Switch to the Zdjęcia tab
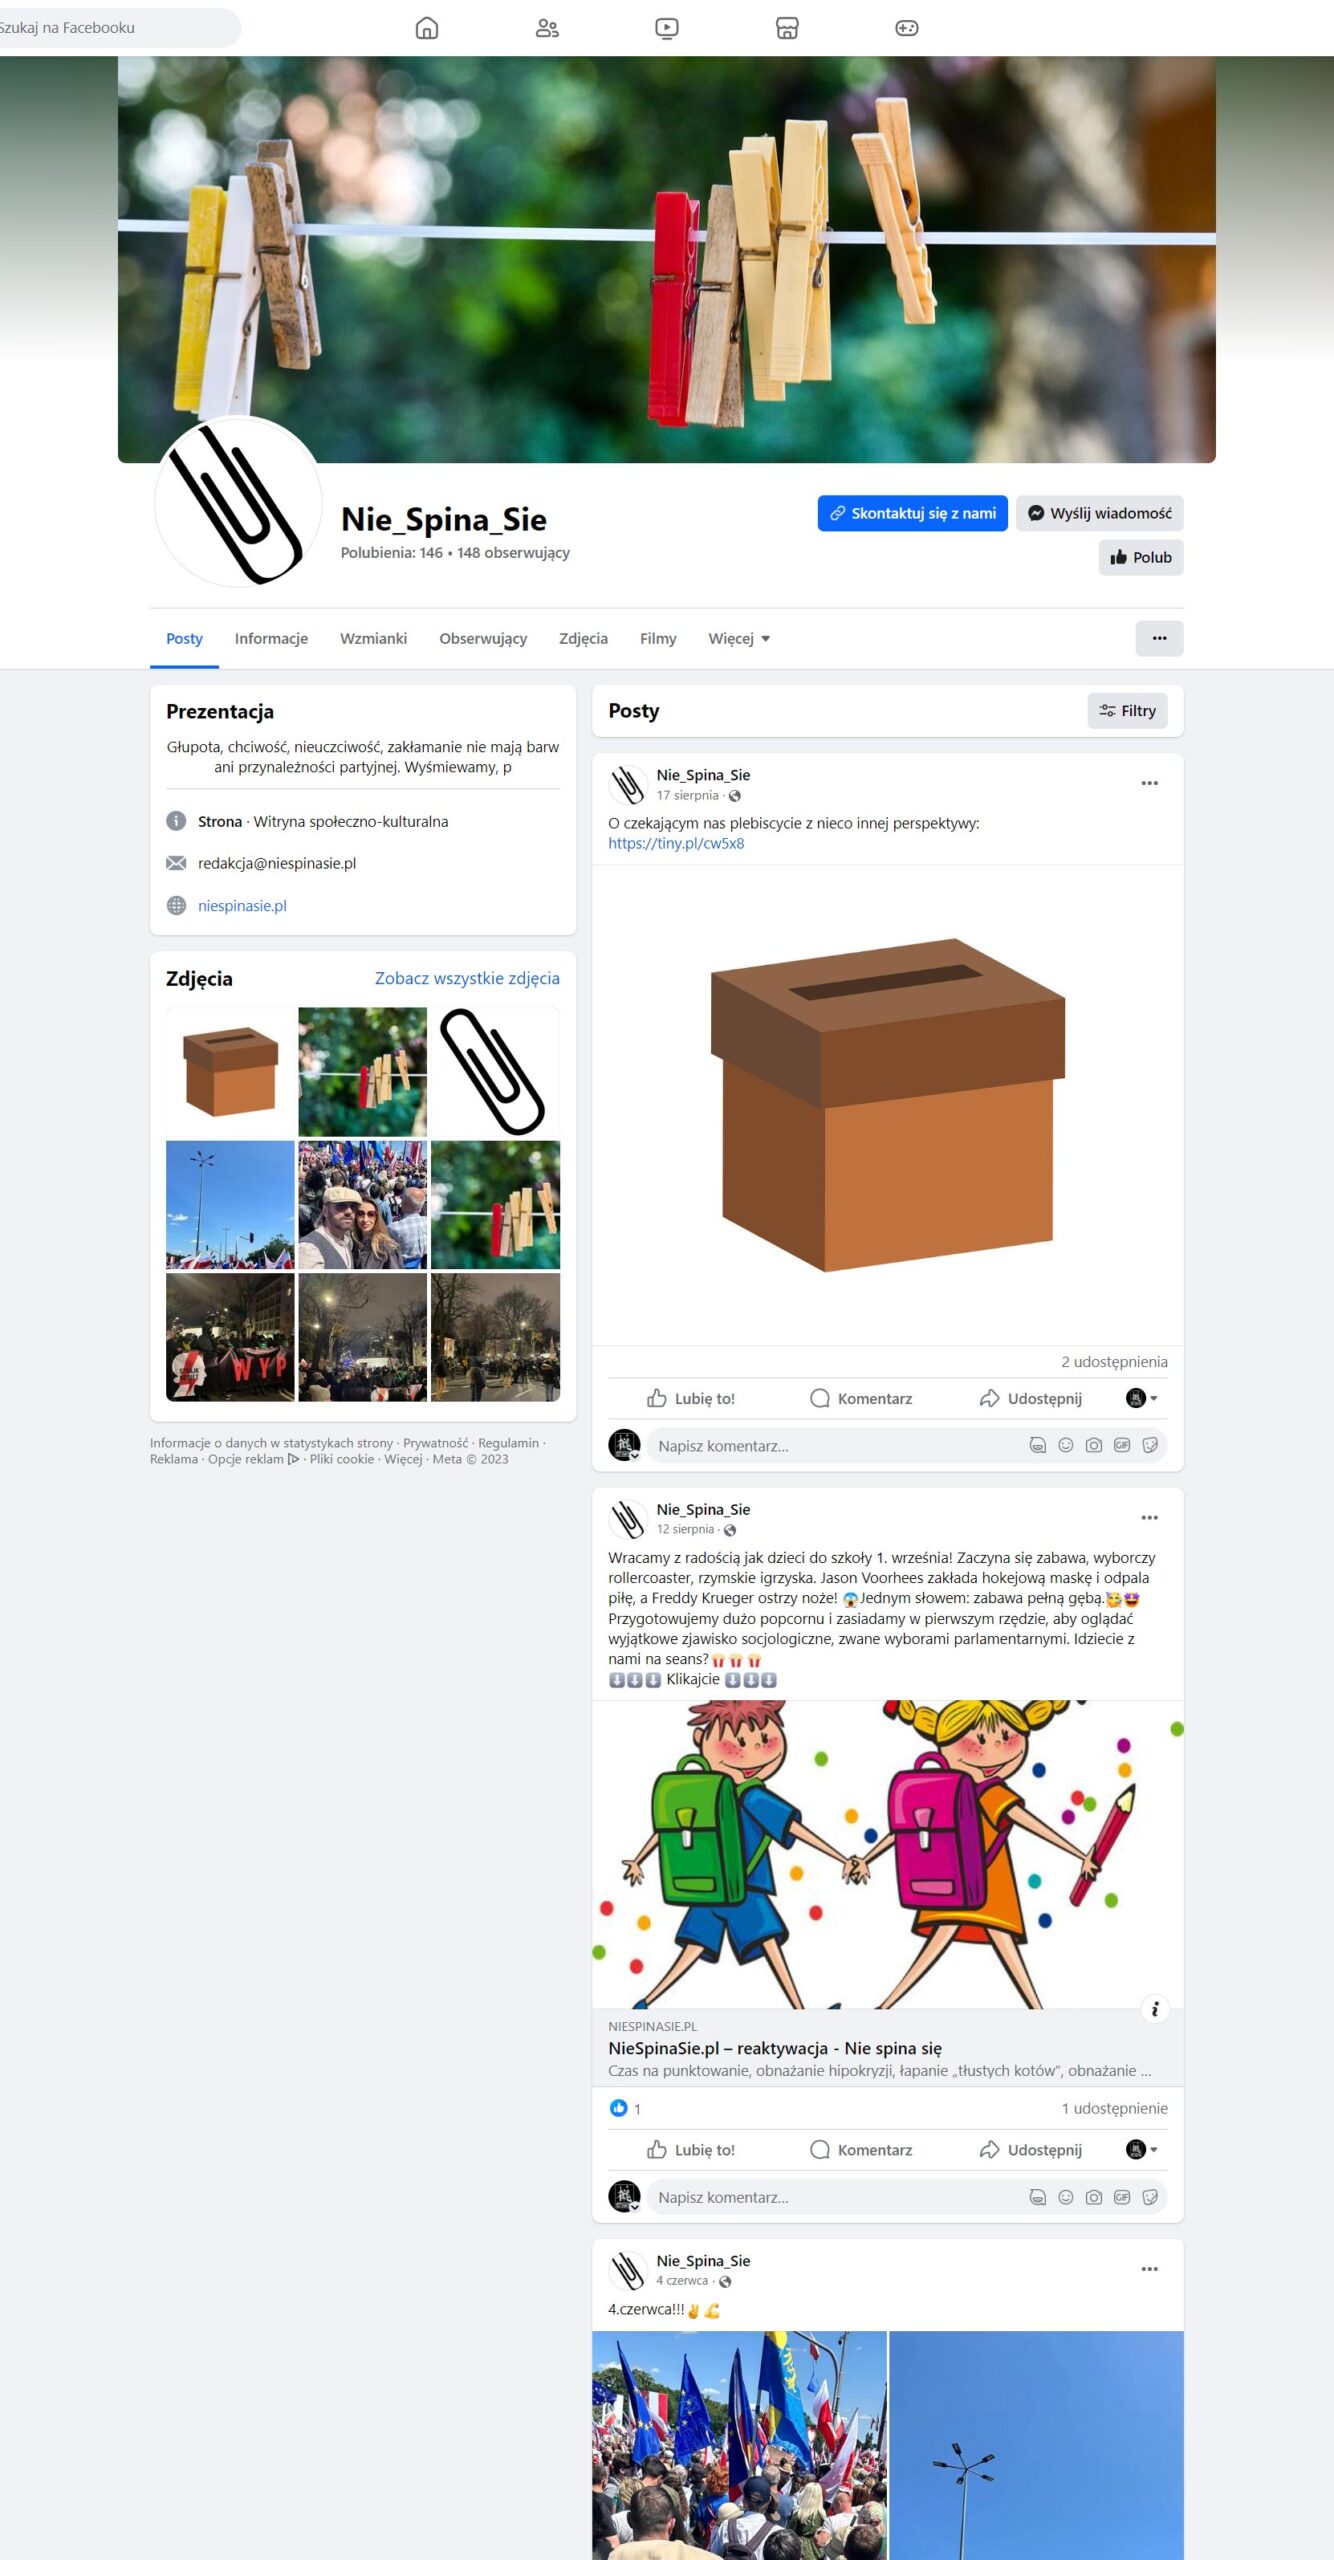The height and width of the screenshot is (2560, 1334). (x=583, y=639)
